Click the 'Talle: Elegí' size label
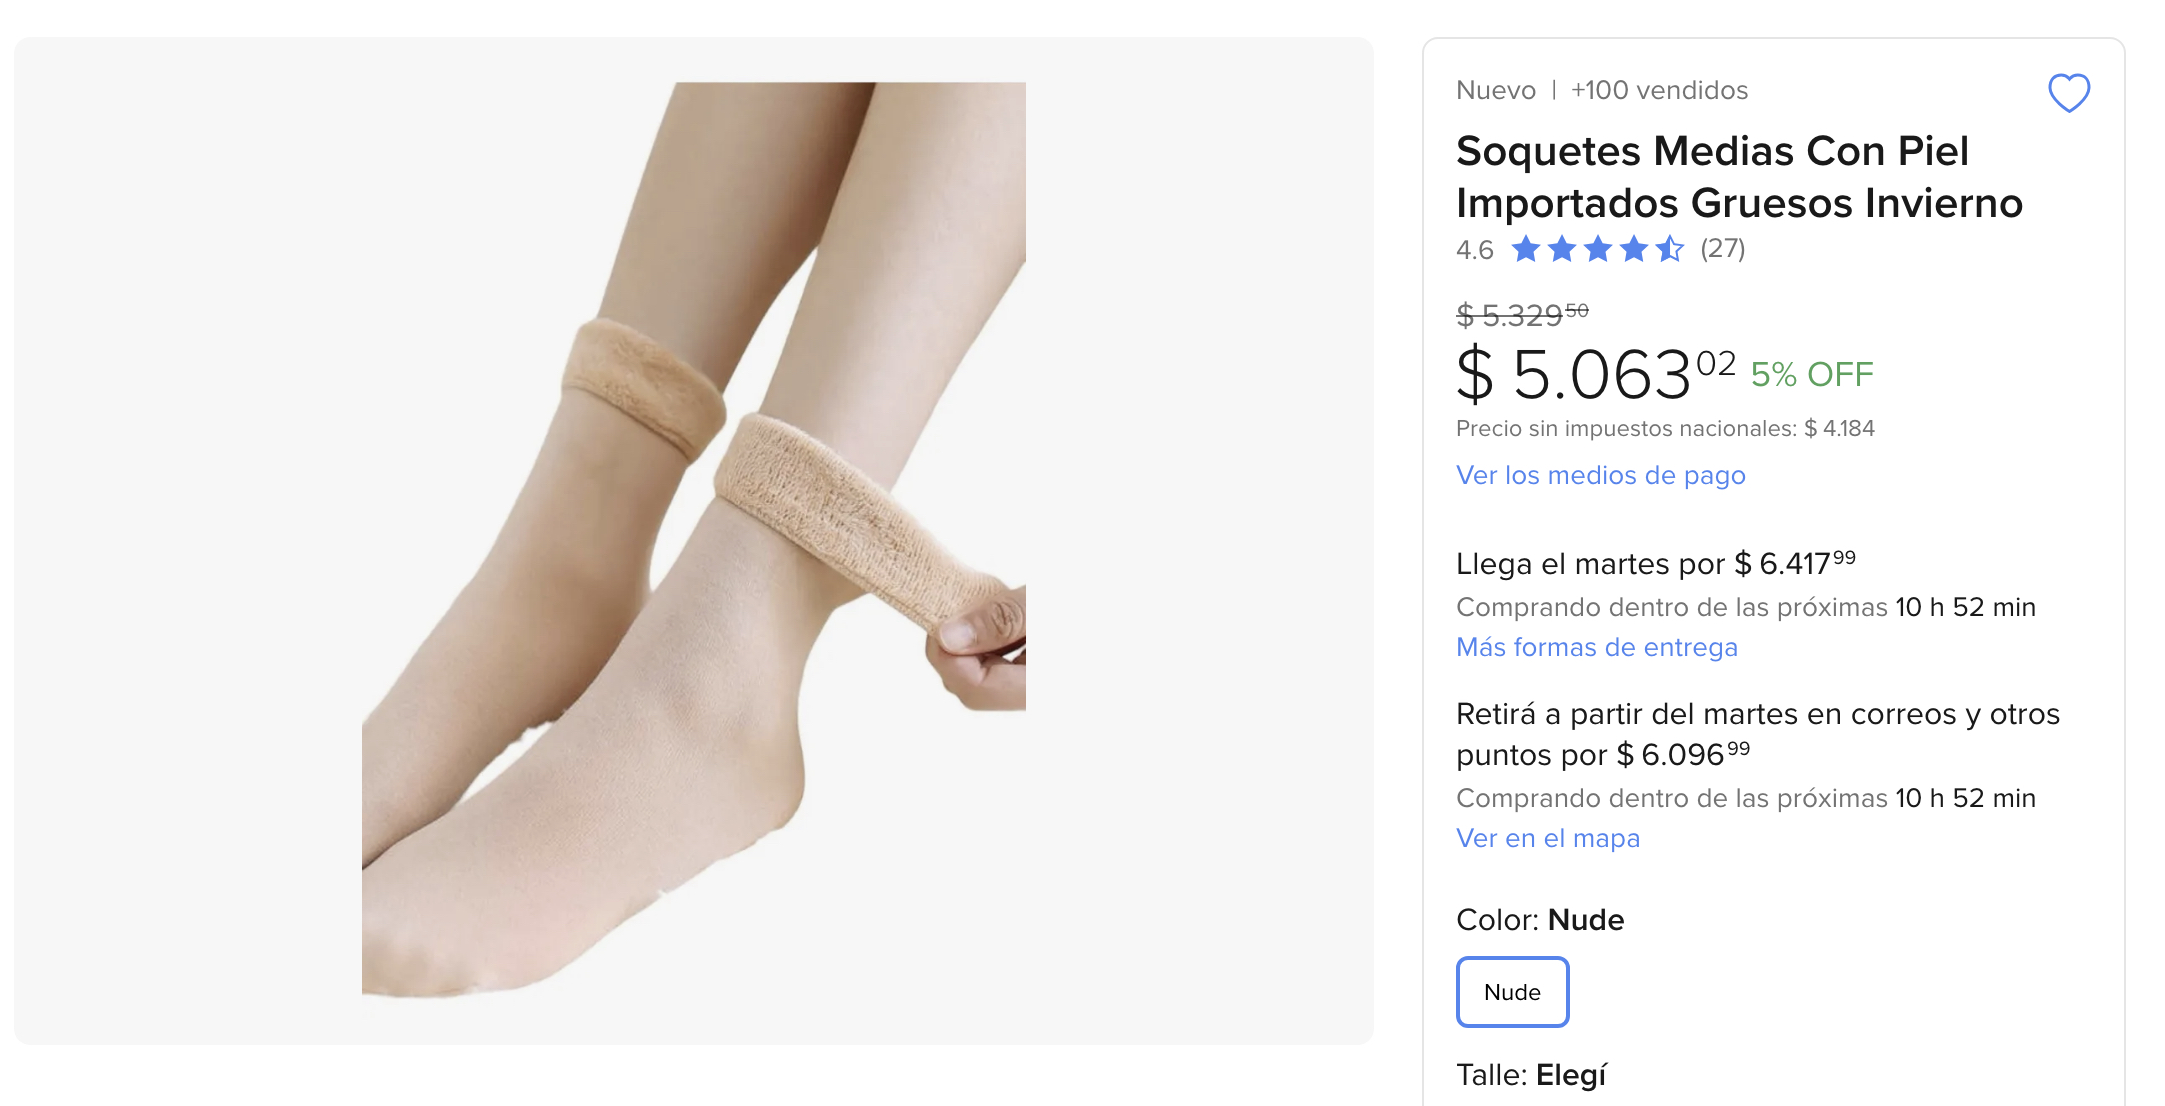The height and width of the screenshot is (1106, 2165). pyautogui.click(x=1530, y=1075)
